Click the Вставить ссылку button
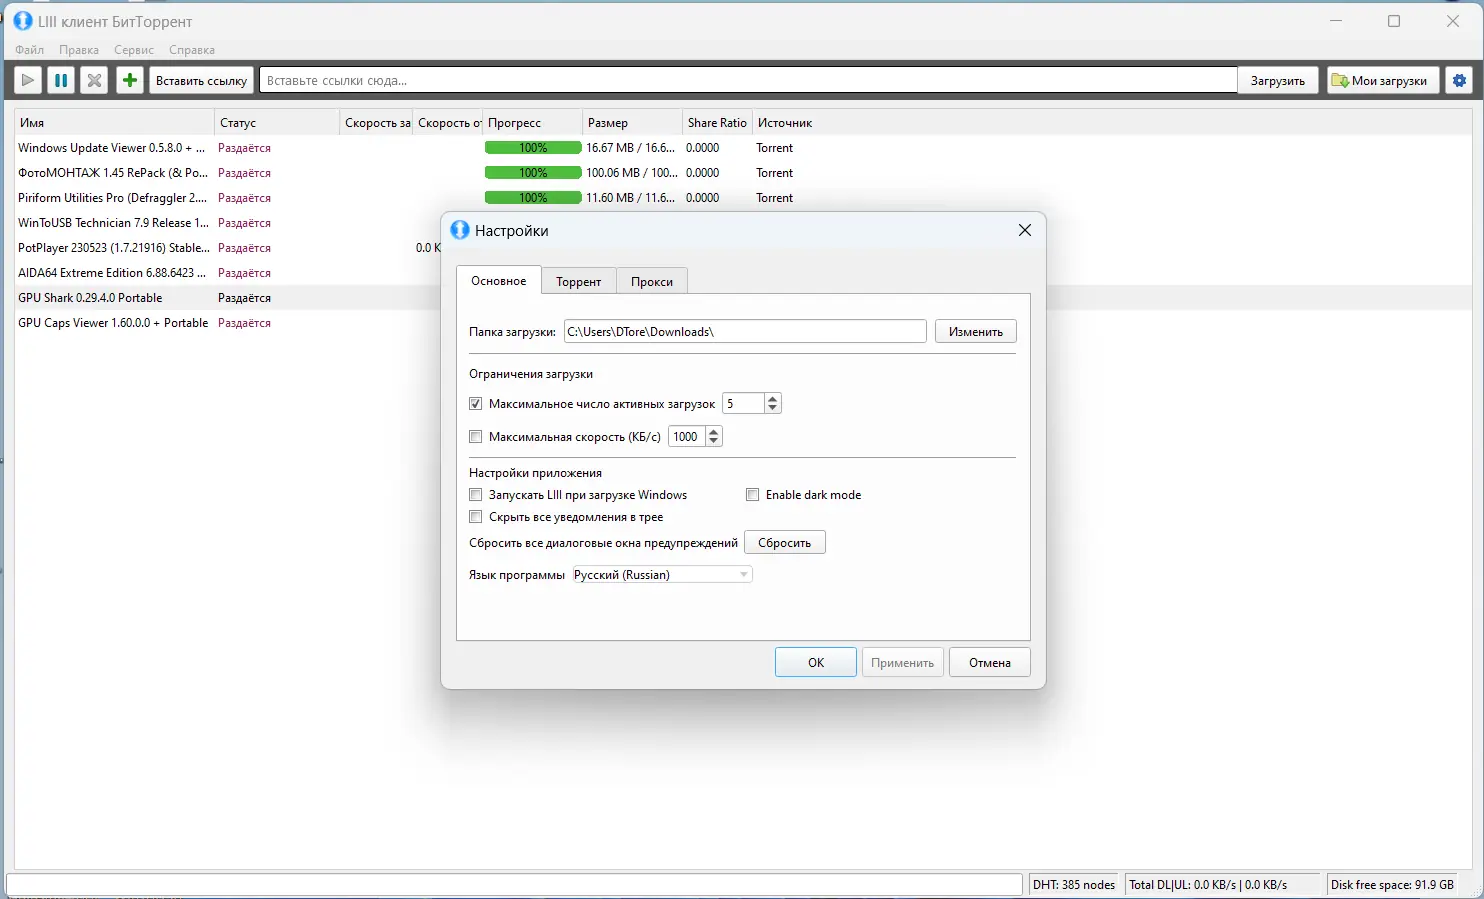This screenshot has width=1484, height=899. 202,80
